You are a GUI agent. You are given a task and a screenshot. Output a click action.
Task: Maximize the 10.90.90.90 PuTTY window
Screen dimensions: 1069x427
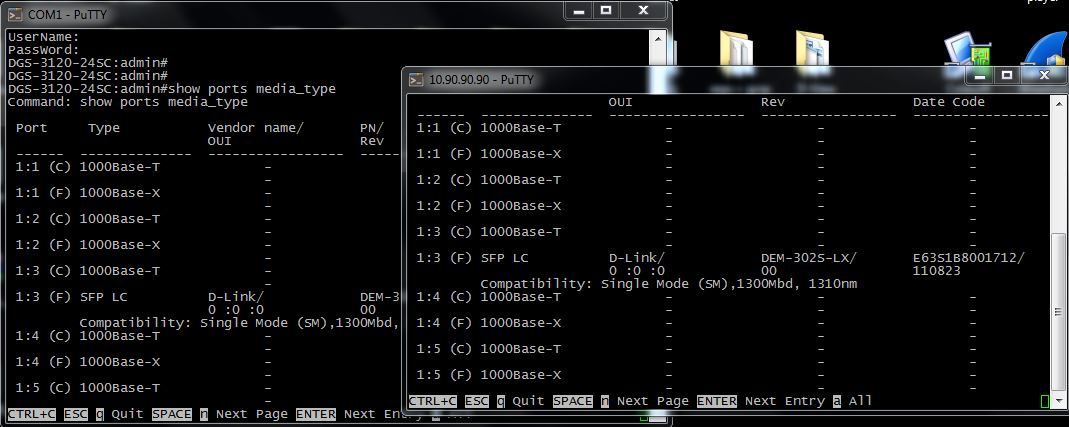1007,75
